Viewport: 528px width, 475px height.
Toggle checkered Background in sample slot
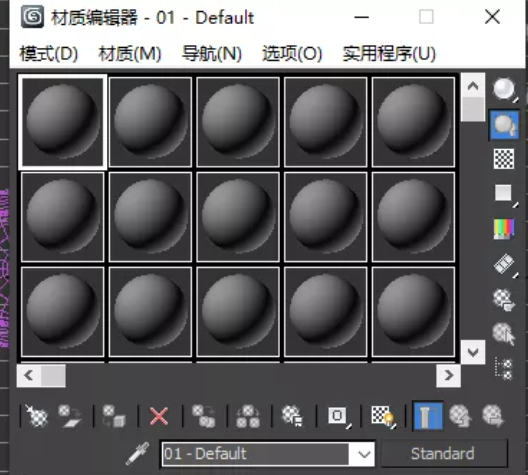pyautogui.click(x=504, y=159)
